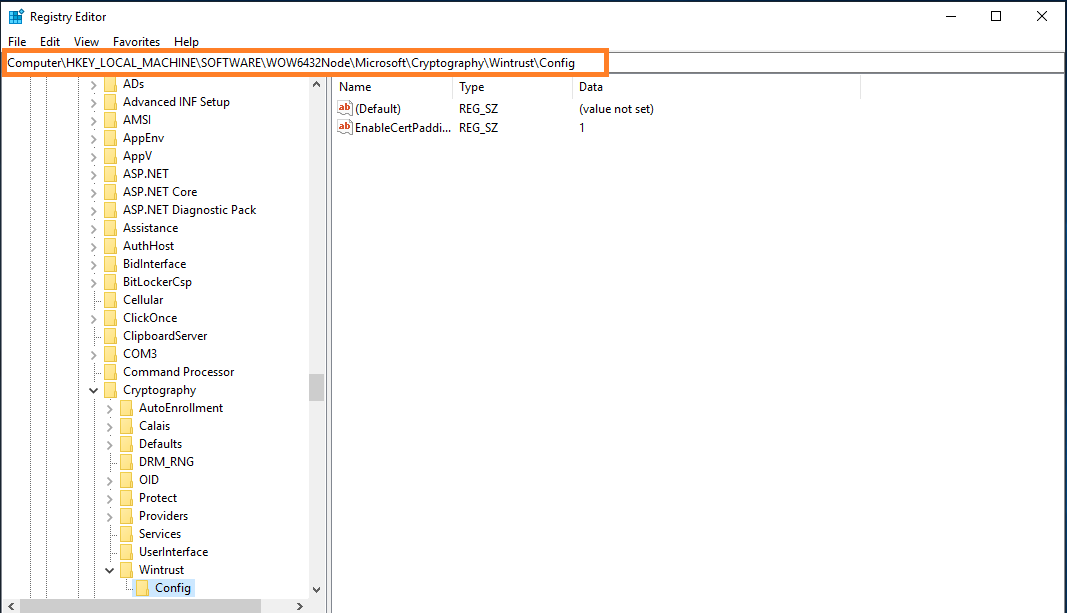This screenshot has height=613, width=1067.
Task: Select the UserInterface key
Action: click(x=174, y=552)
